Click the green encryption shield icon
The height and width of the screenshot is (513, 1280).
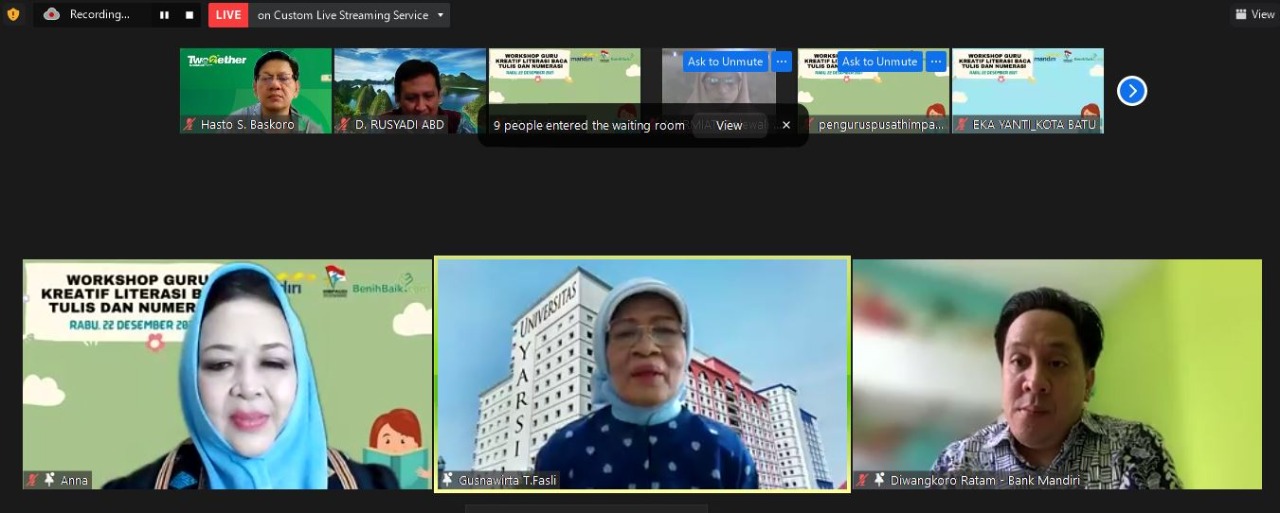pos(13,15)
